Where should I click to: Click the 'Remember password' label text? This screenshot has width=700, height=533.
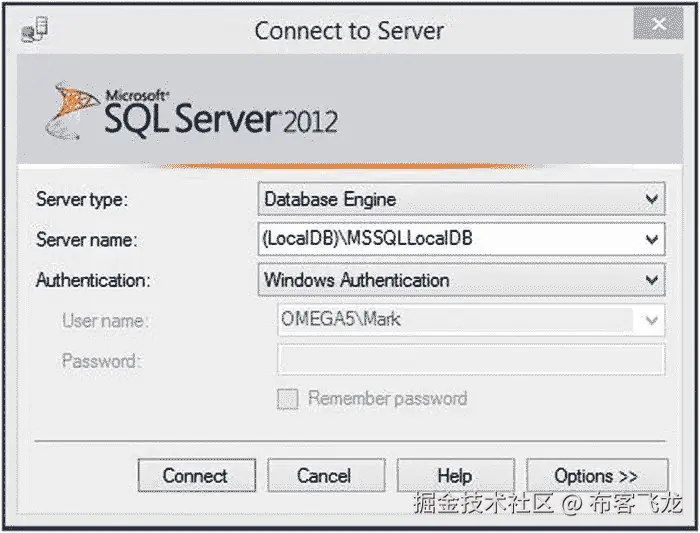coord(388,398)
